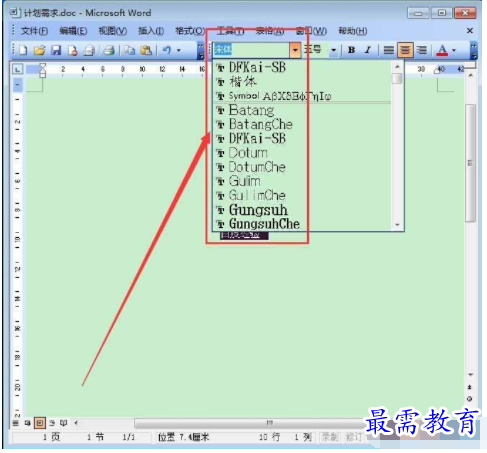Open the undo history dropdown arrow
The image size is (487, 453).
coord(179,51)
